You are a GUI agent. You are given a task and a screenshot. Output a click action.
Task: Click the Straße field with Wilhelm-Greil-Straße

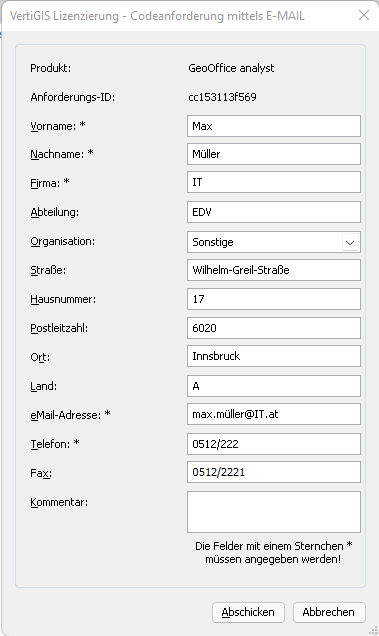coord(274,270)
